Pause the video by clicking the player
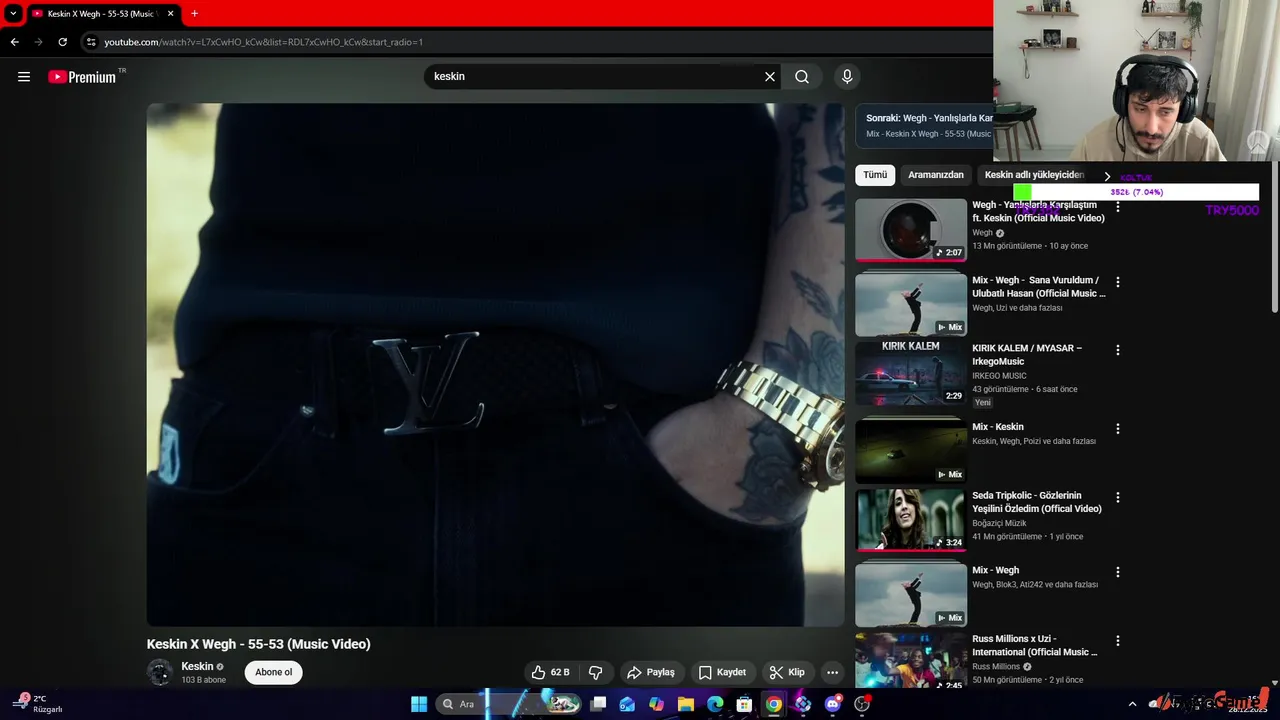 [495, 365]
